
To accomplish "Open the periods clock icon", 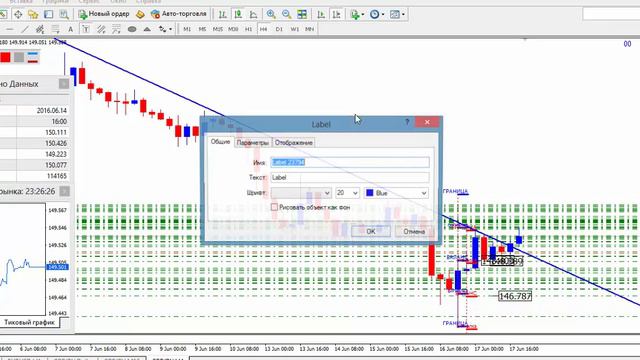I will pos(374,14).
